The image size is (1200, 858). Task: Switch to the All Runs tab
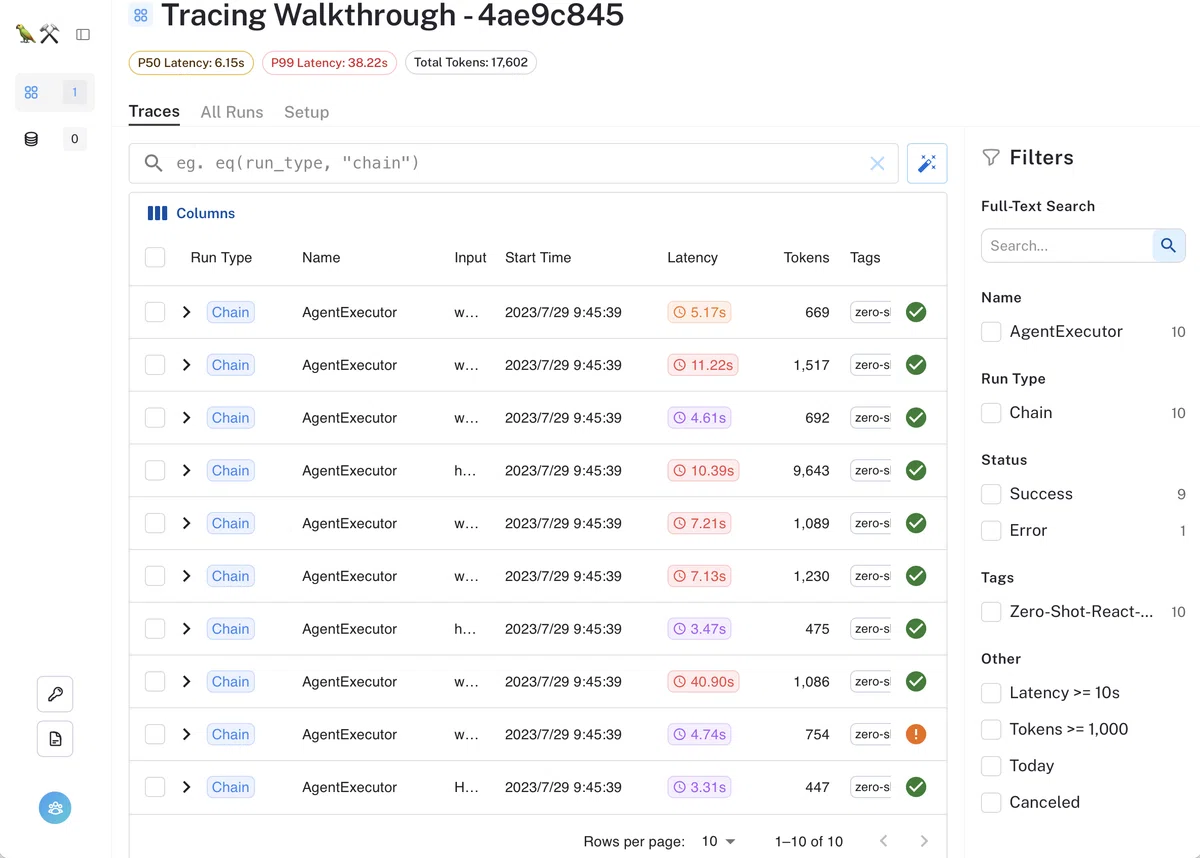coord(232,112)
